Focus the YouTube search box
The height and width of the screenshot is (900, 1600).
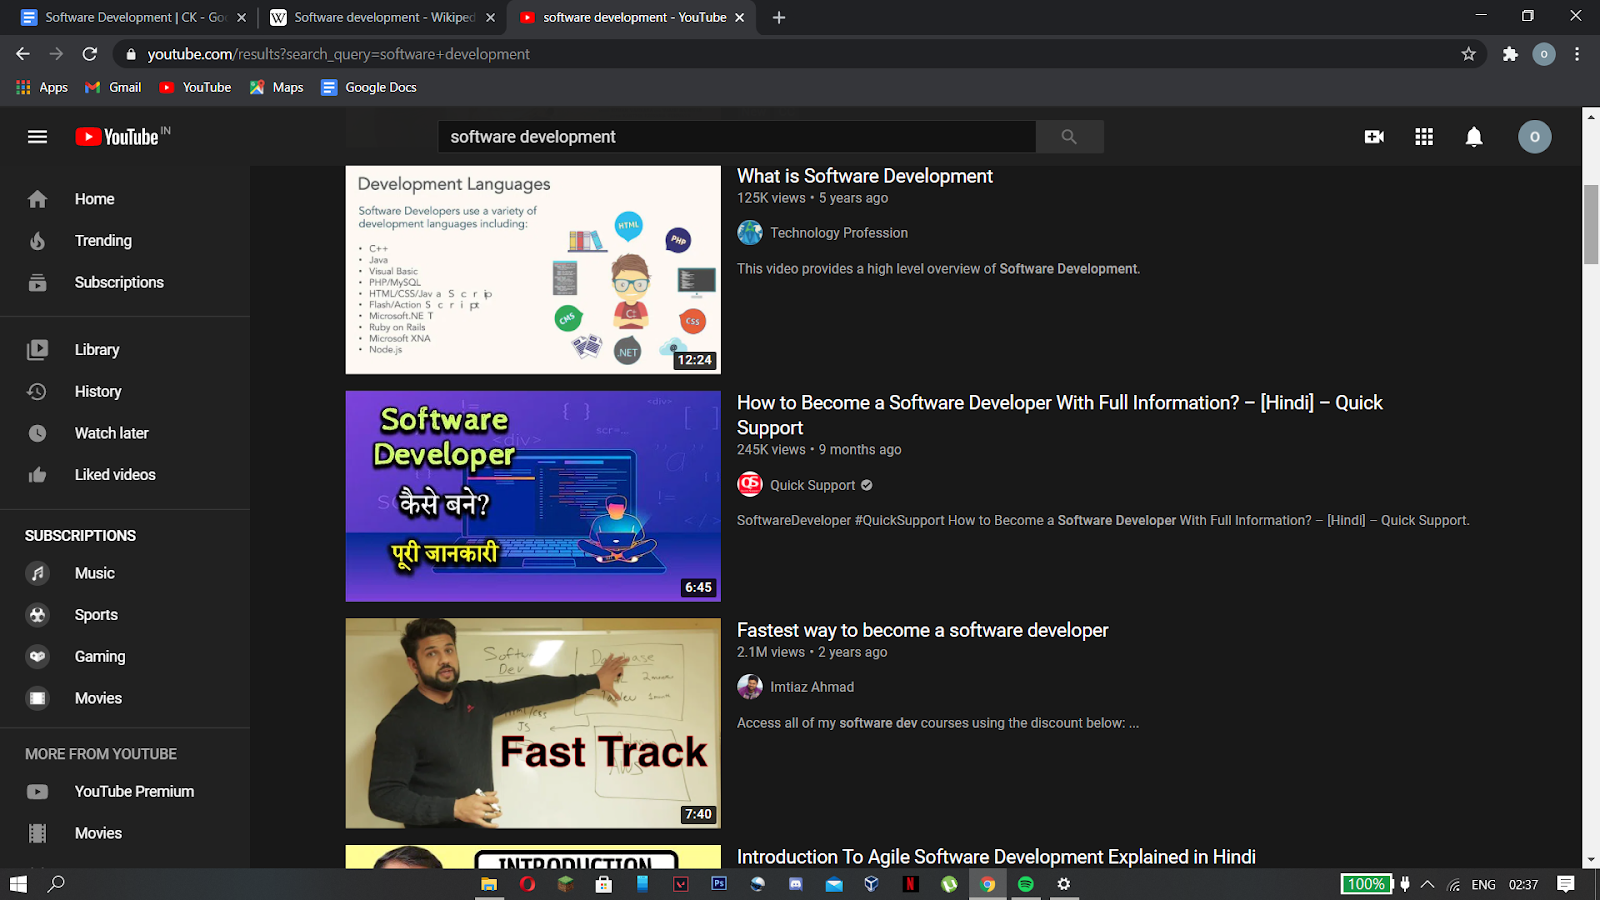point(737,137)
